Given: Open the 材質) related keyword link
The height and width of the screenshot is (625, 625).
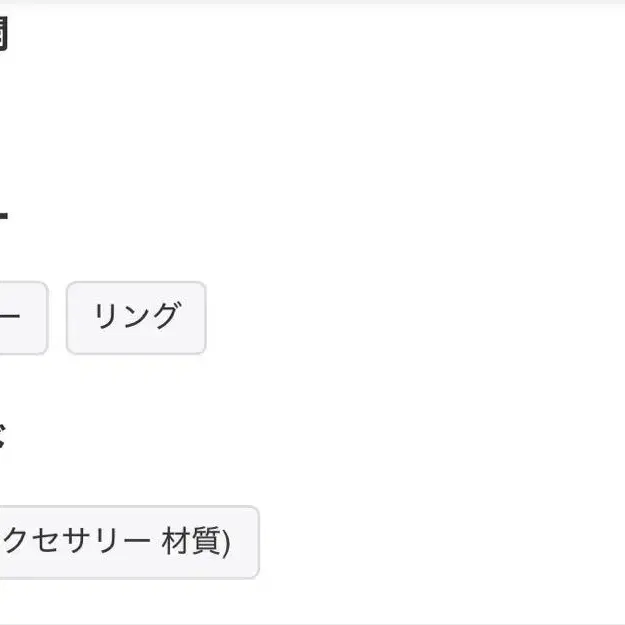Looking at the screenshot, I should click(196, 542).
